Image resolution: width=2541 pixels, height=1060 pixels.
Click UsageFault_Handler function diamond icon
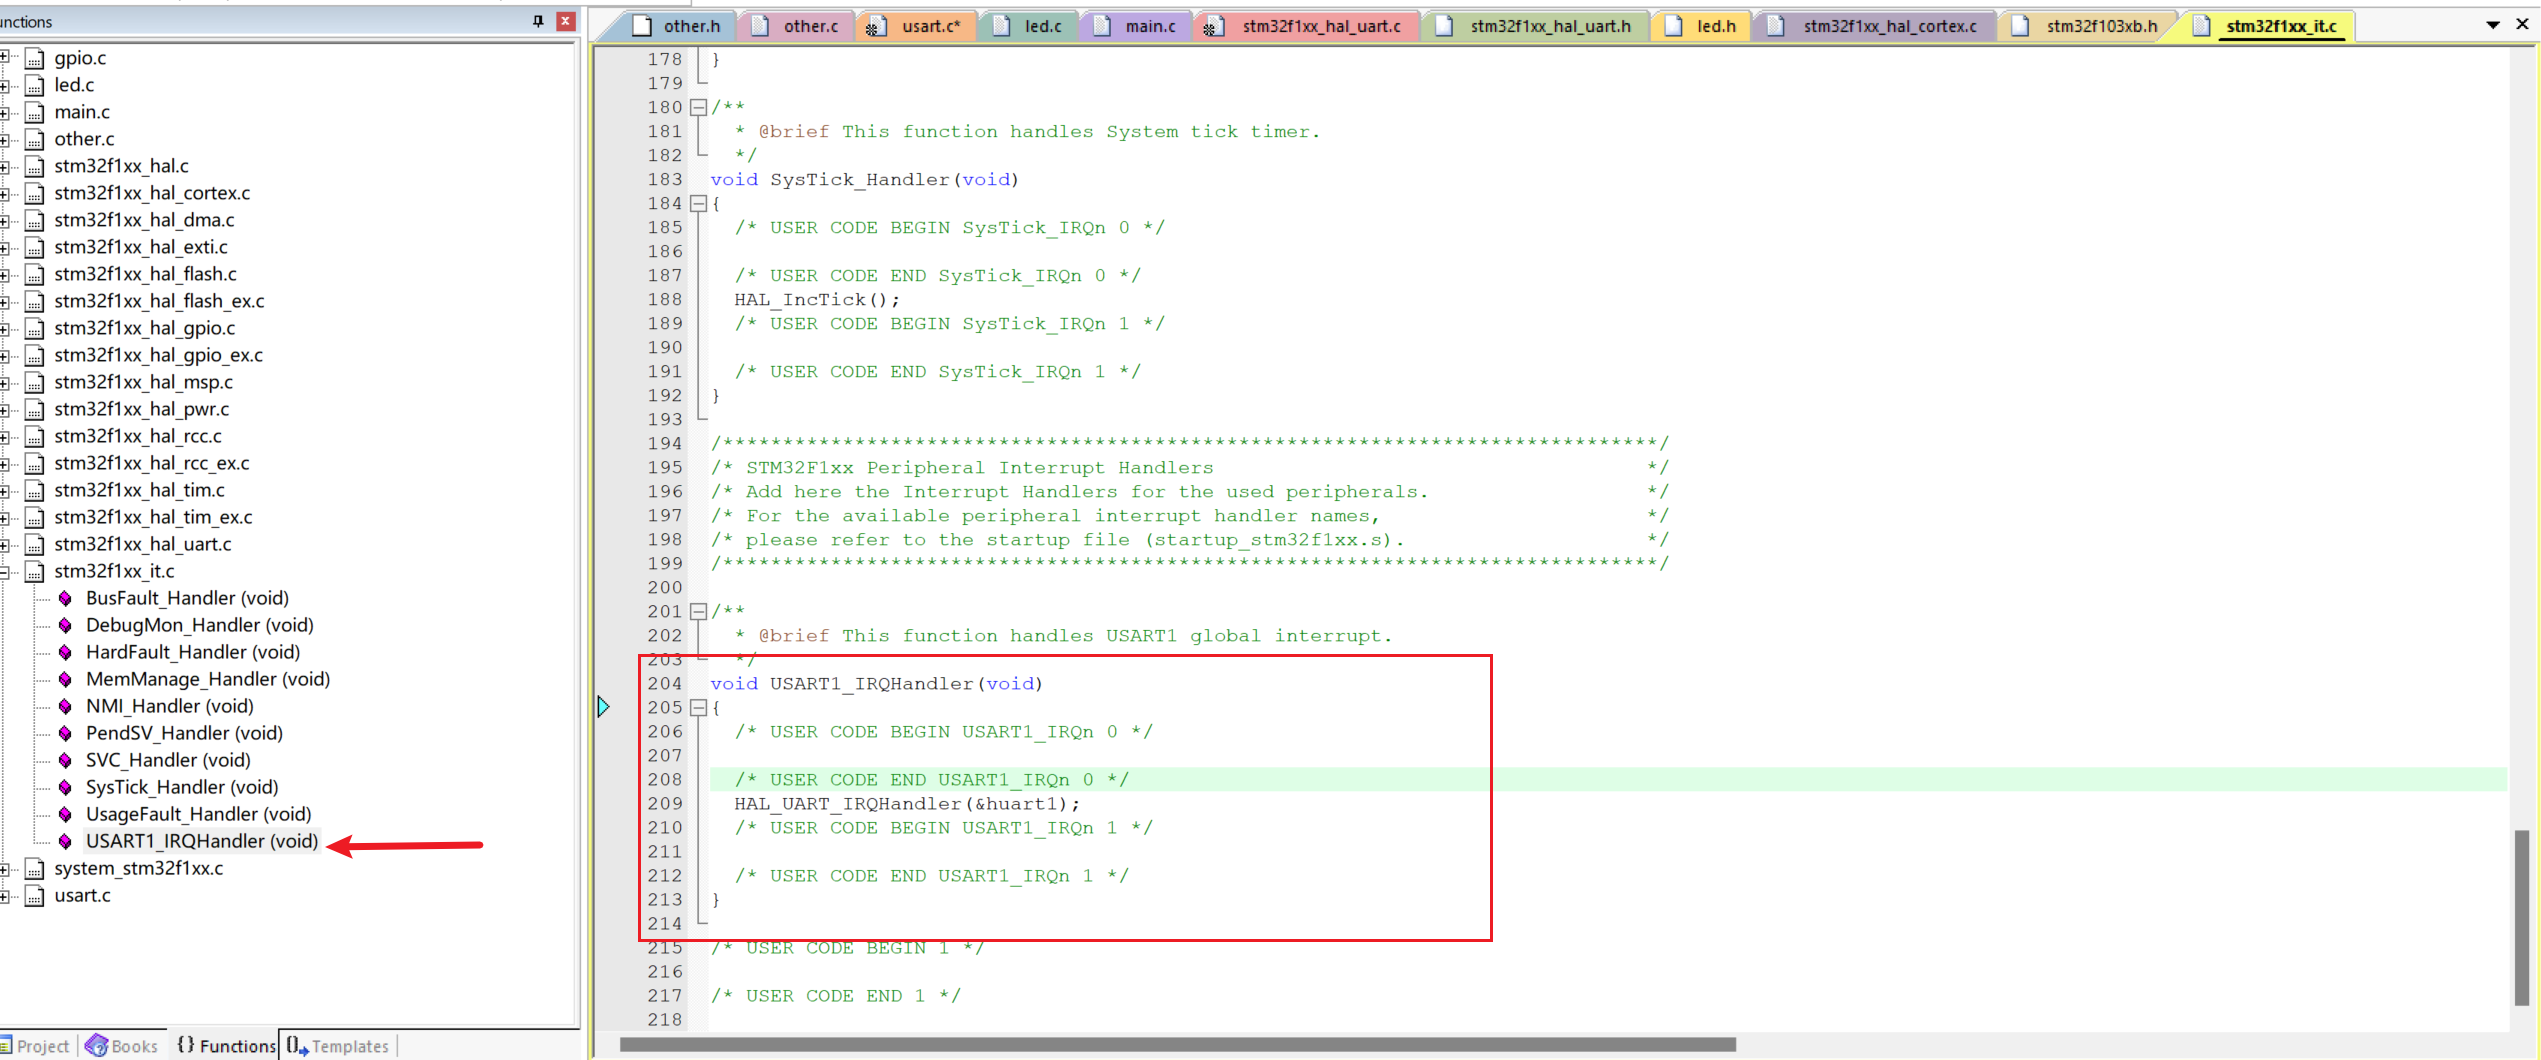(65, 814)
